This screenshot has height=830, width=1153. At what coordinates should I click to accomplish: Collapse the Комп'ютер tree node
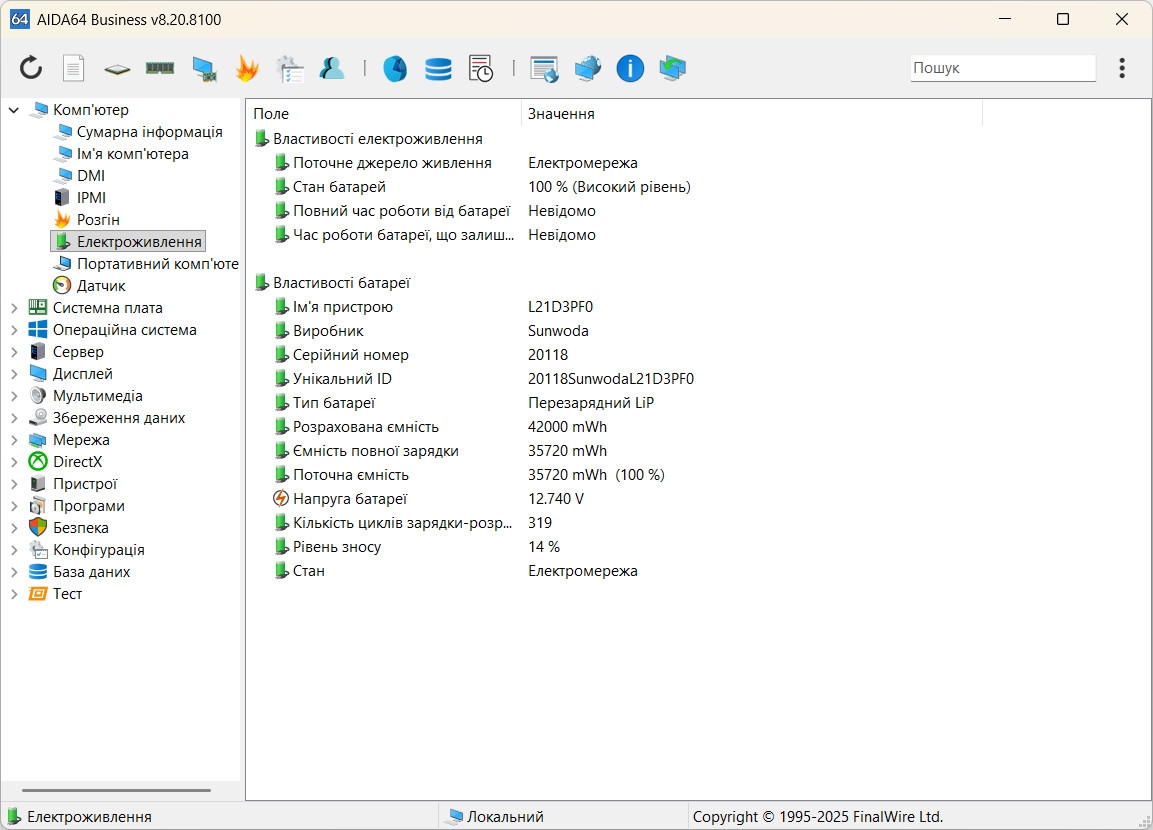pyautogui.click(x=14, y=110)
